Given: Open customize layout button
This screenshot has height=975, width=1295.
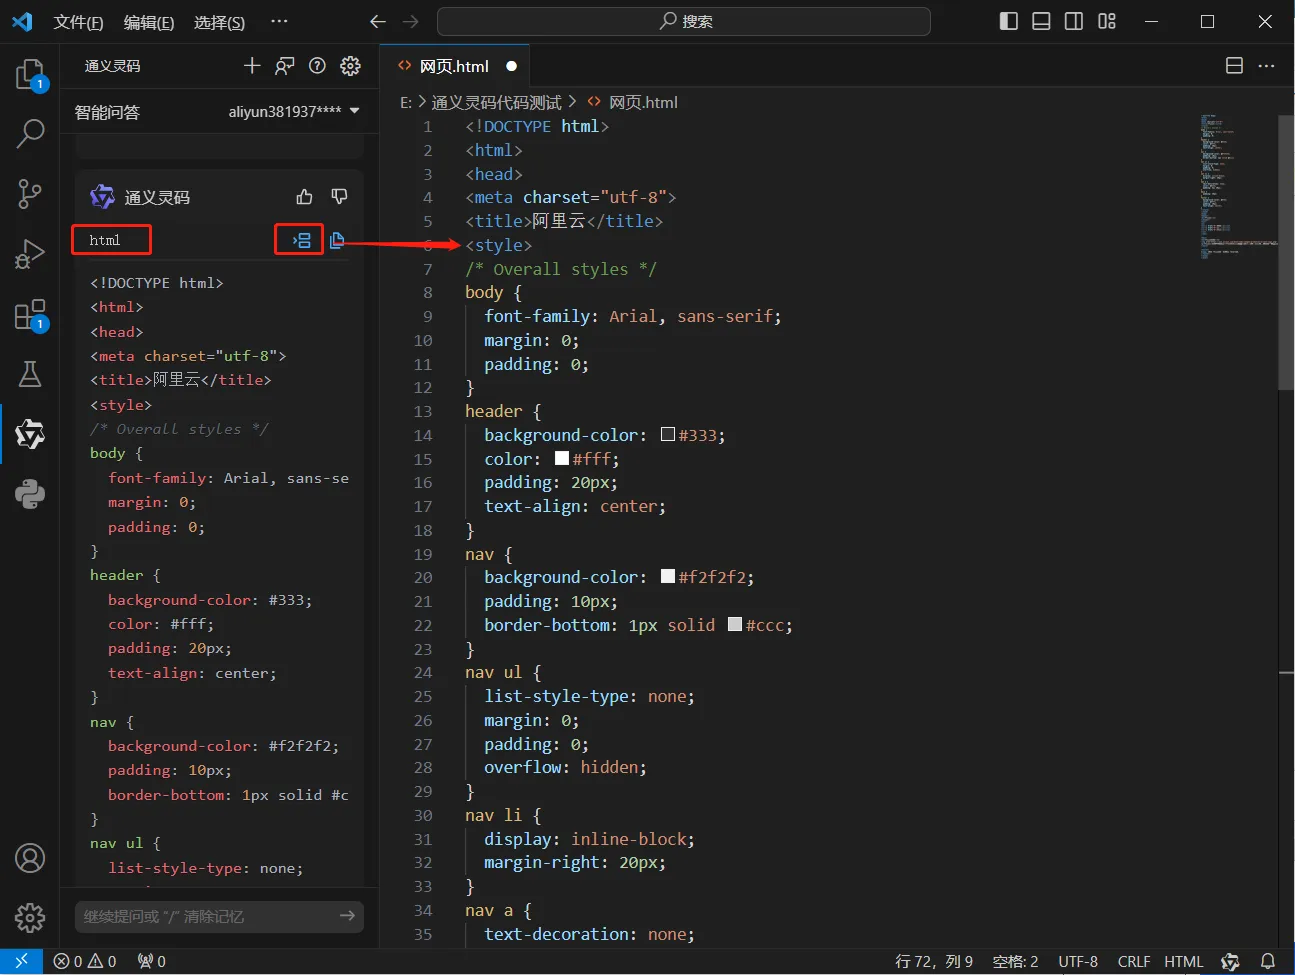Looking at the screenshot, I should coord(1107,21).
